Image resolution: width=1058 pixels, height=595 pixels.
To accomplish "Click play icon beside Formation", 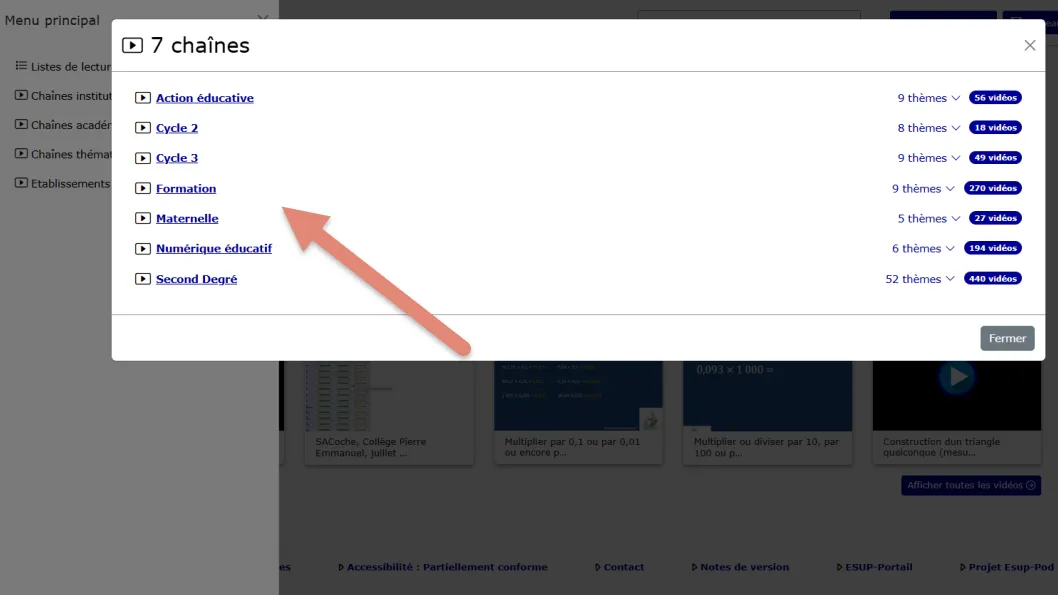I will pos(142,188).
